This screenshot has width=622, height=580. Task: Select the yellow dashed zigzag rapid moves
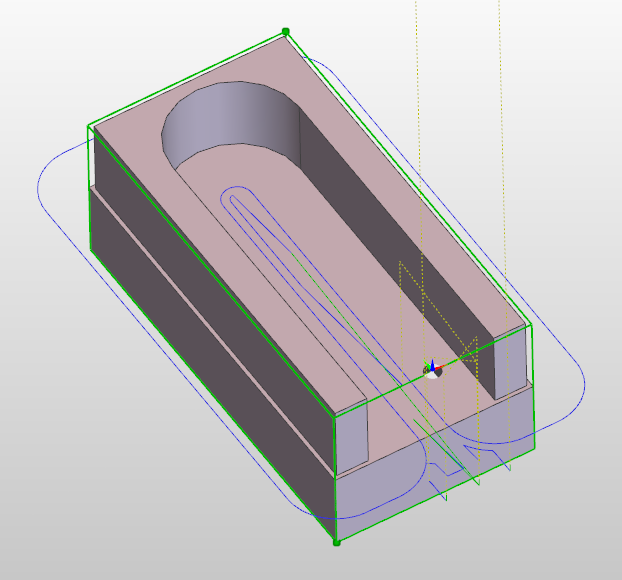click(x=412, y=292)
